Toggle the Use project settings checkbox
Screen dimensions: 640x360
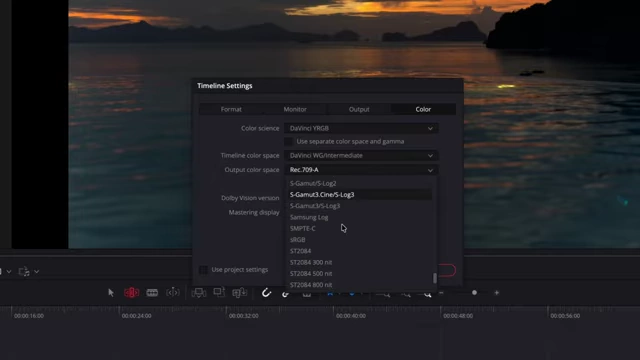click(203, 270)
